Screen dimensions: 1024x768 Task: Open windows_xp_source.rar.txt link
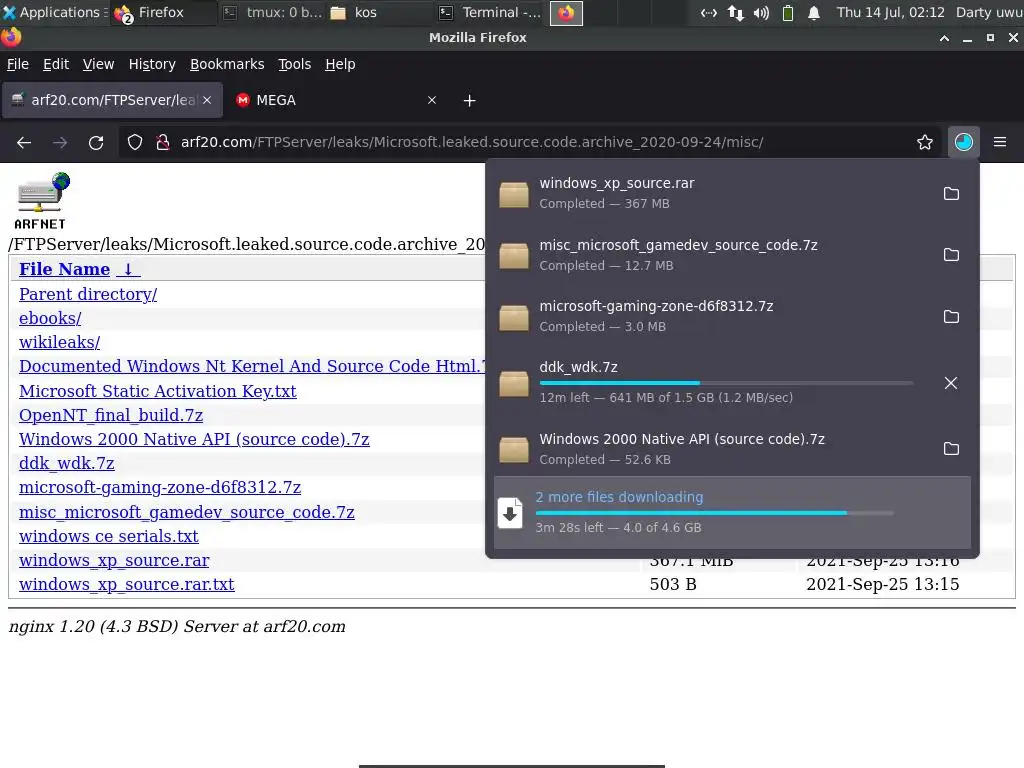click(127, 584)
